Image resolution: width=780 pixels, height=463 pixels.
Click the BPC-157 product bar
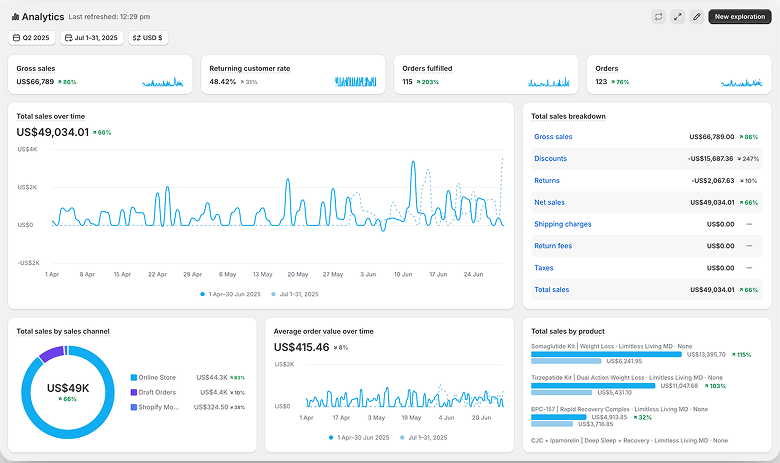coord(559,417)
